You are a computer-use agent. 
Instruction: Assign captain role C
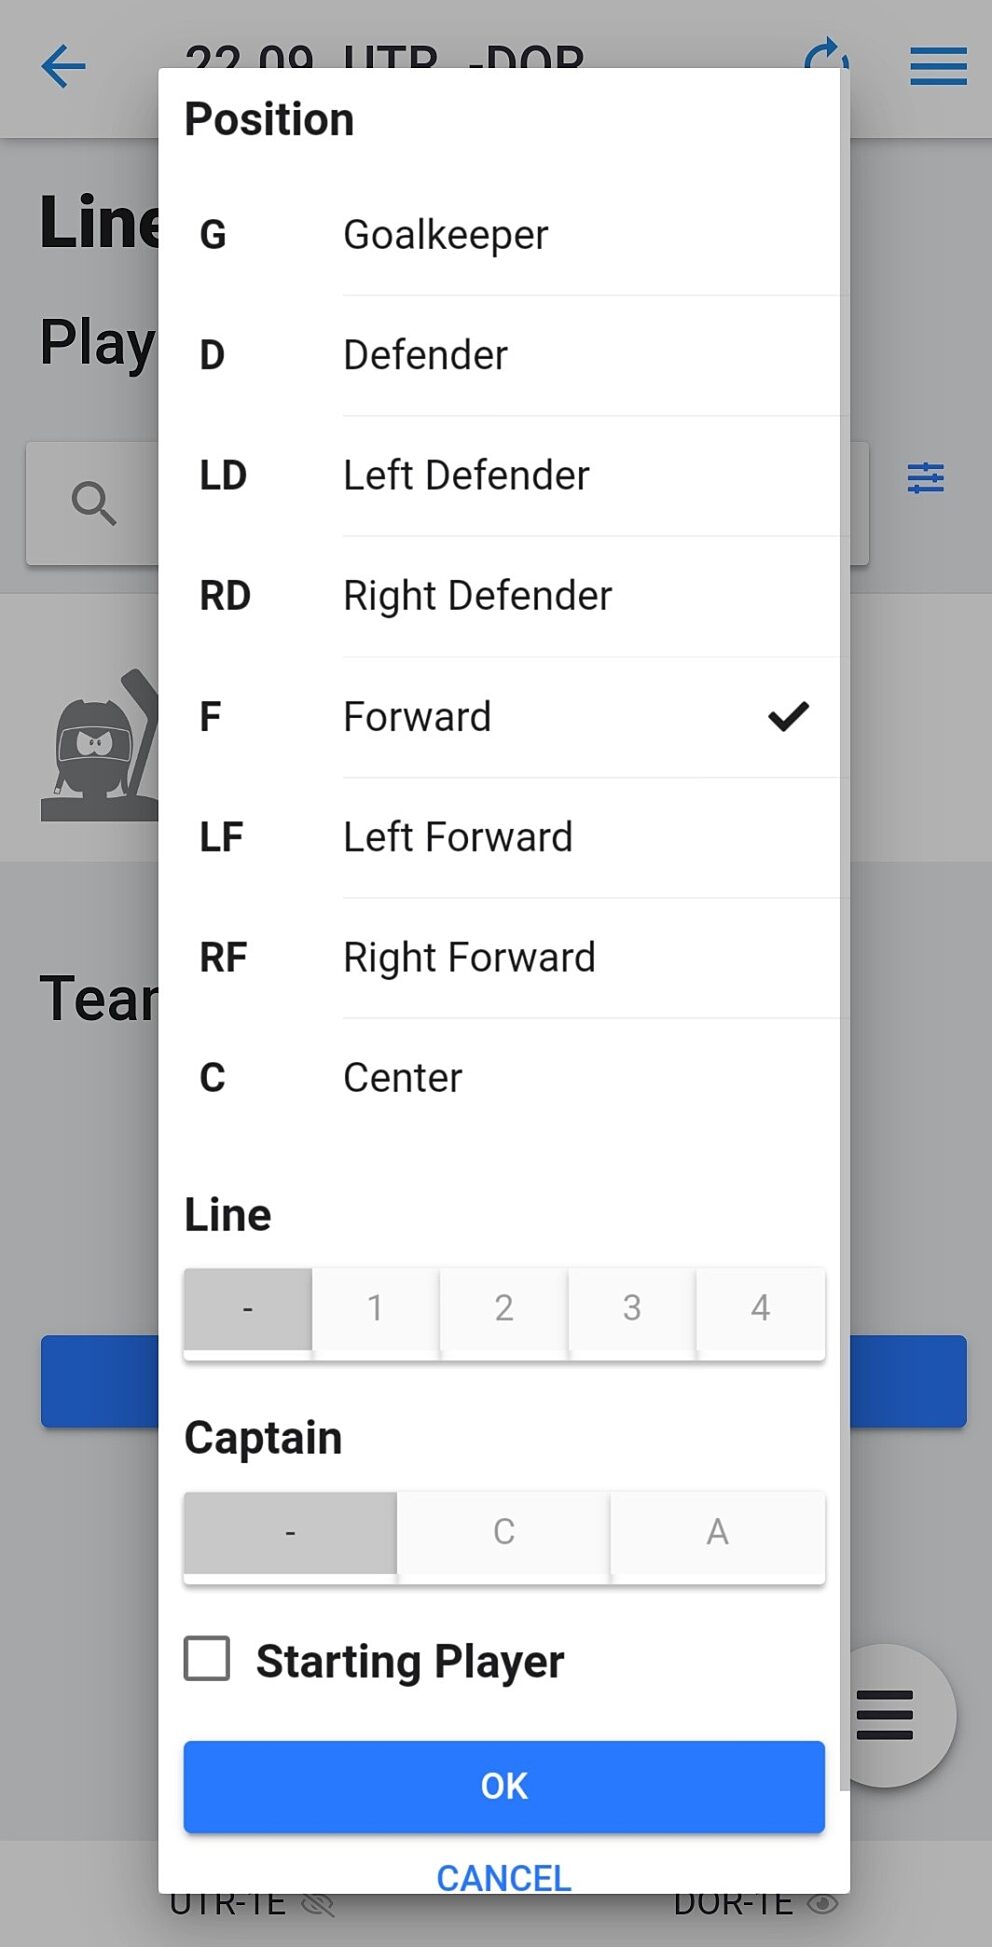pyautogui.click(x=504, y=1532)
